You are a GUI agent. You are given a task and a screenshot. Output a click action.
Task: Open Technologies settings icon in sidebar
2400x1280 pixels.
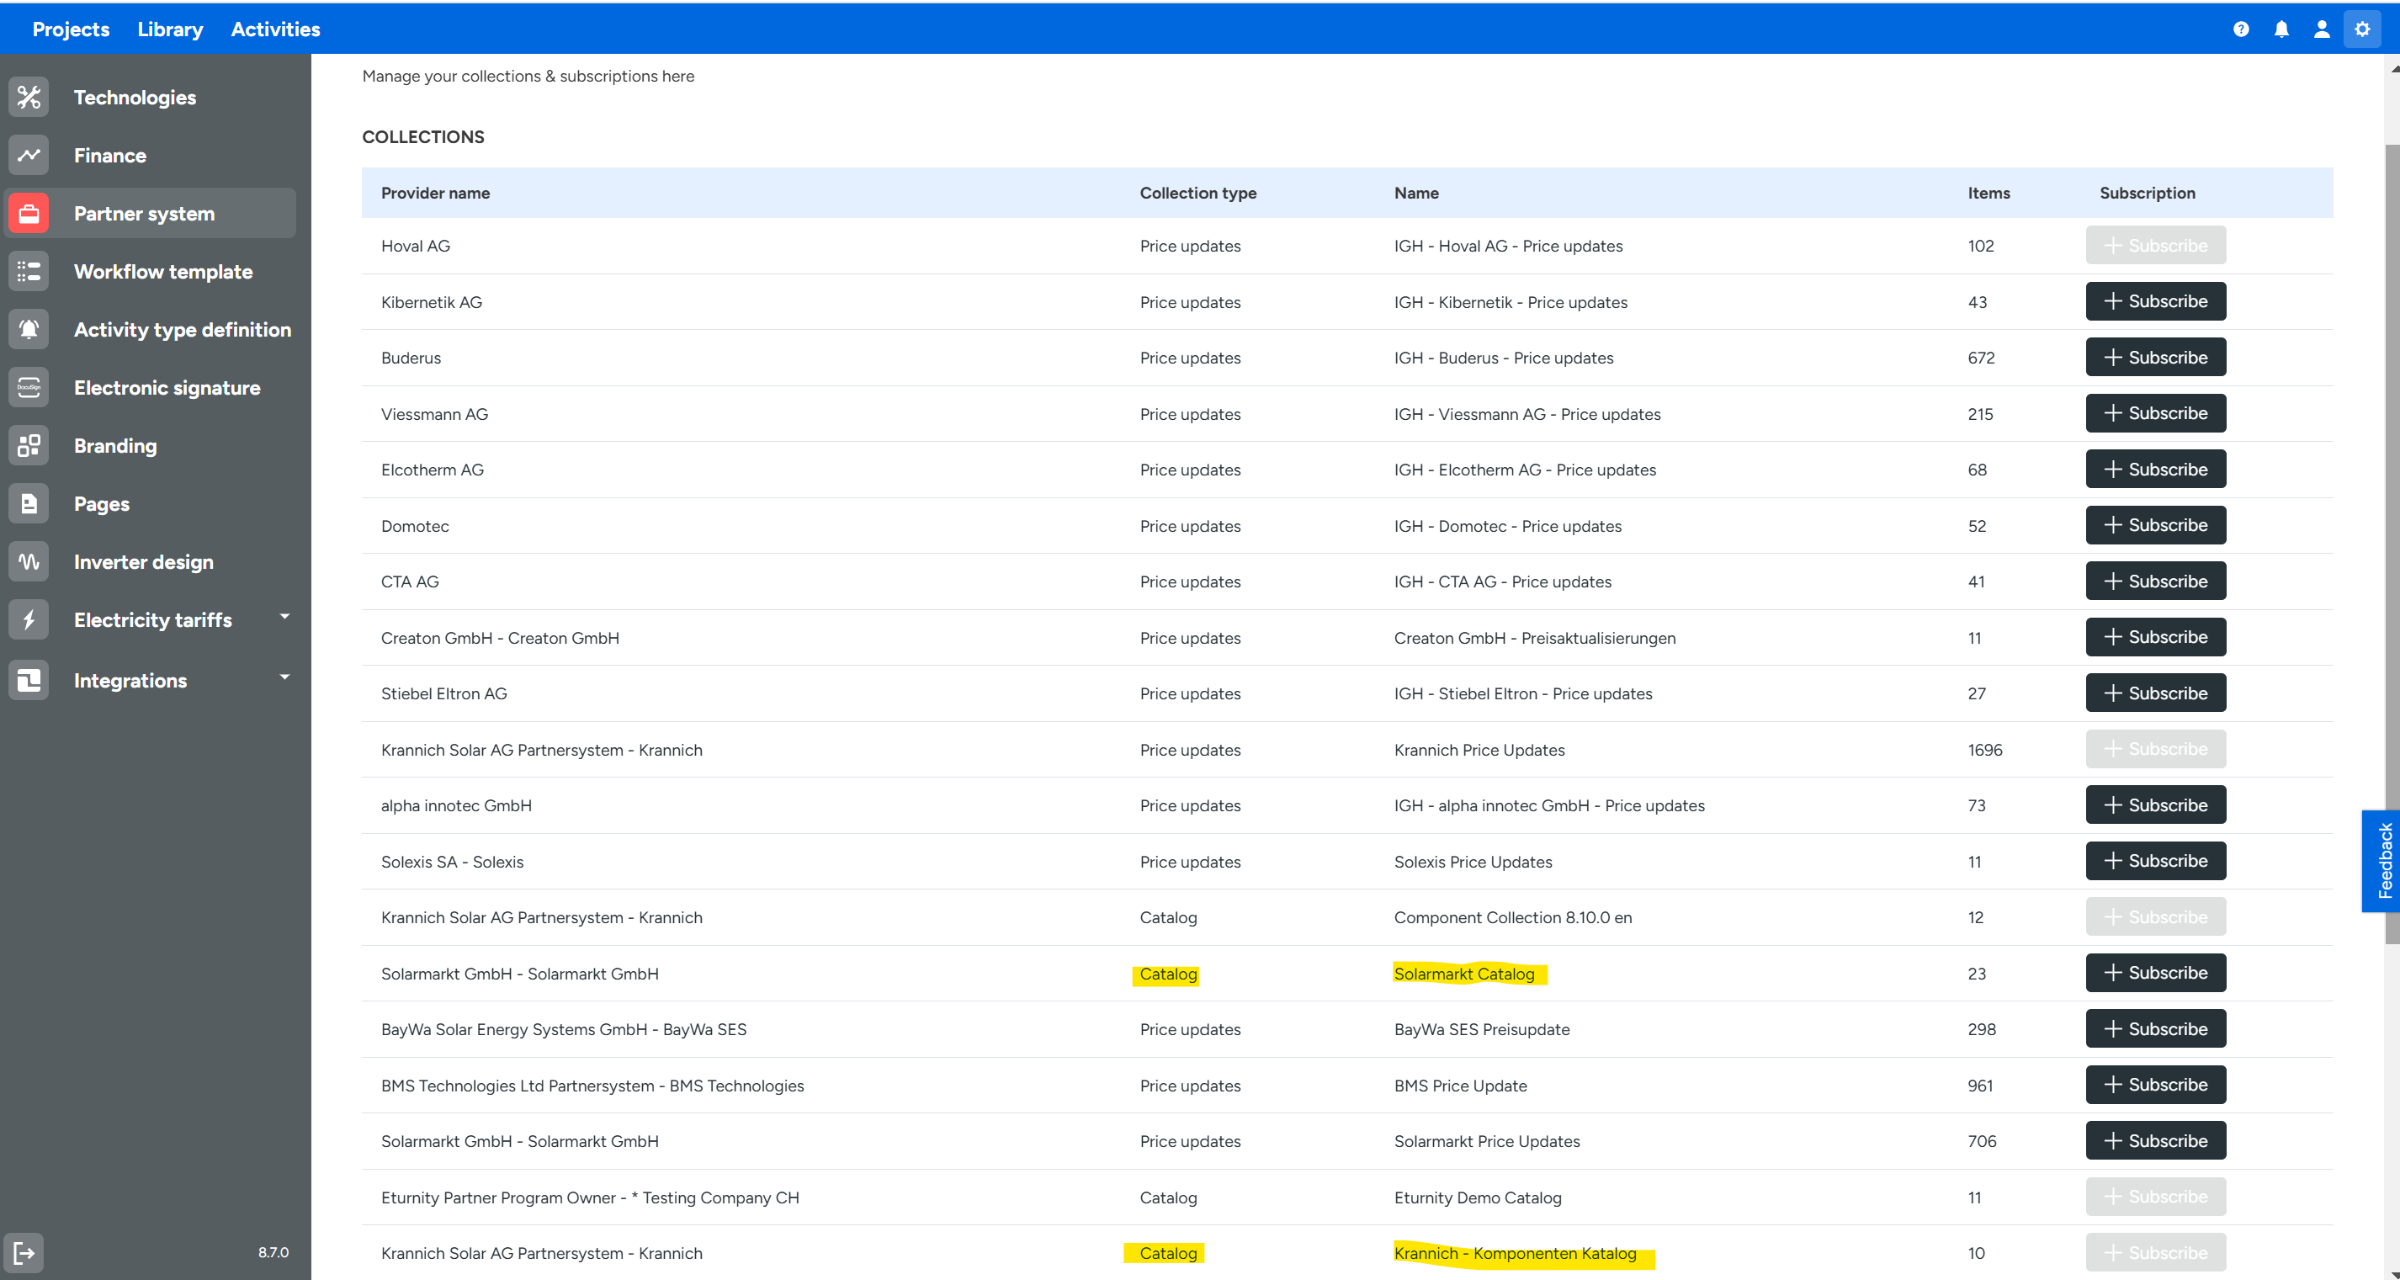(x=29, y=97)
